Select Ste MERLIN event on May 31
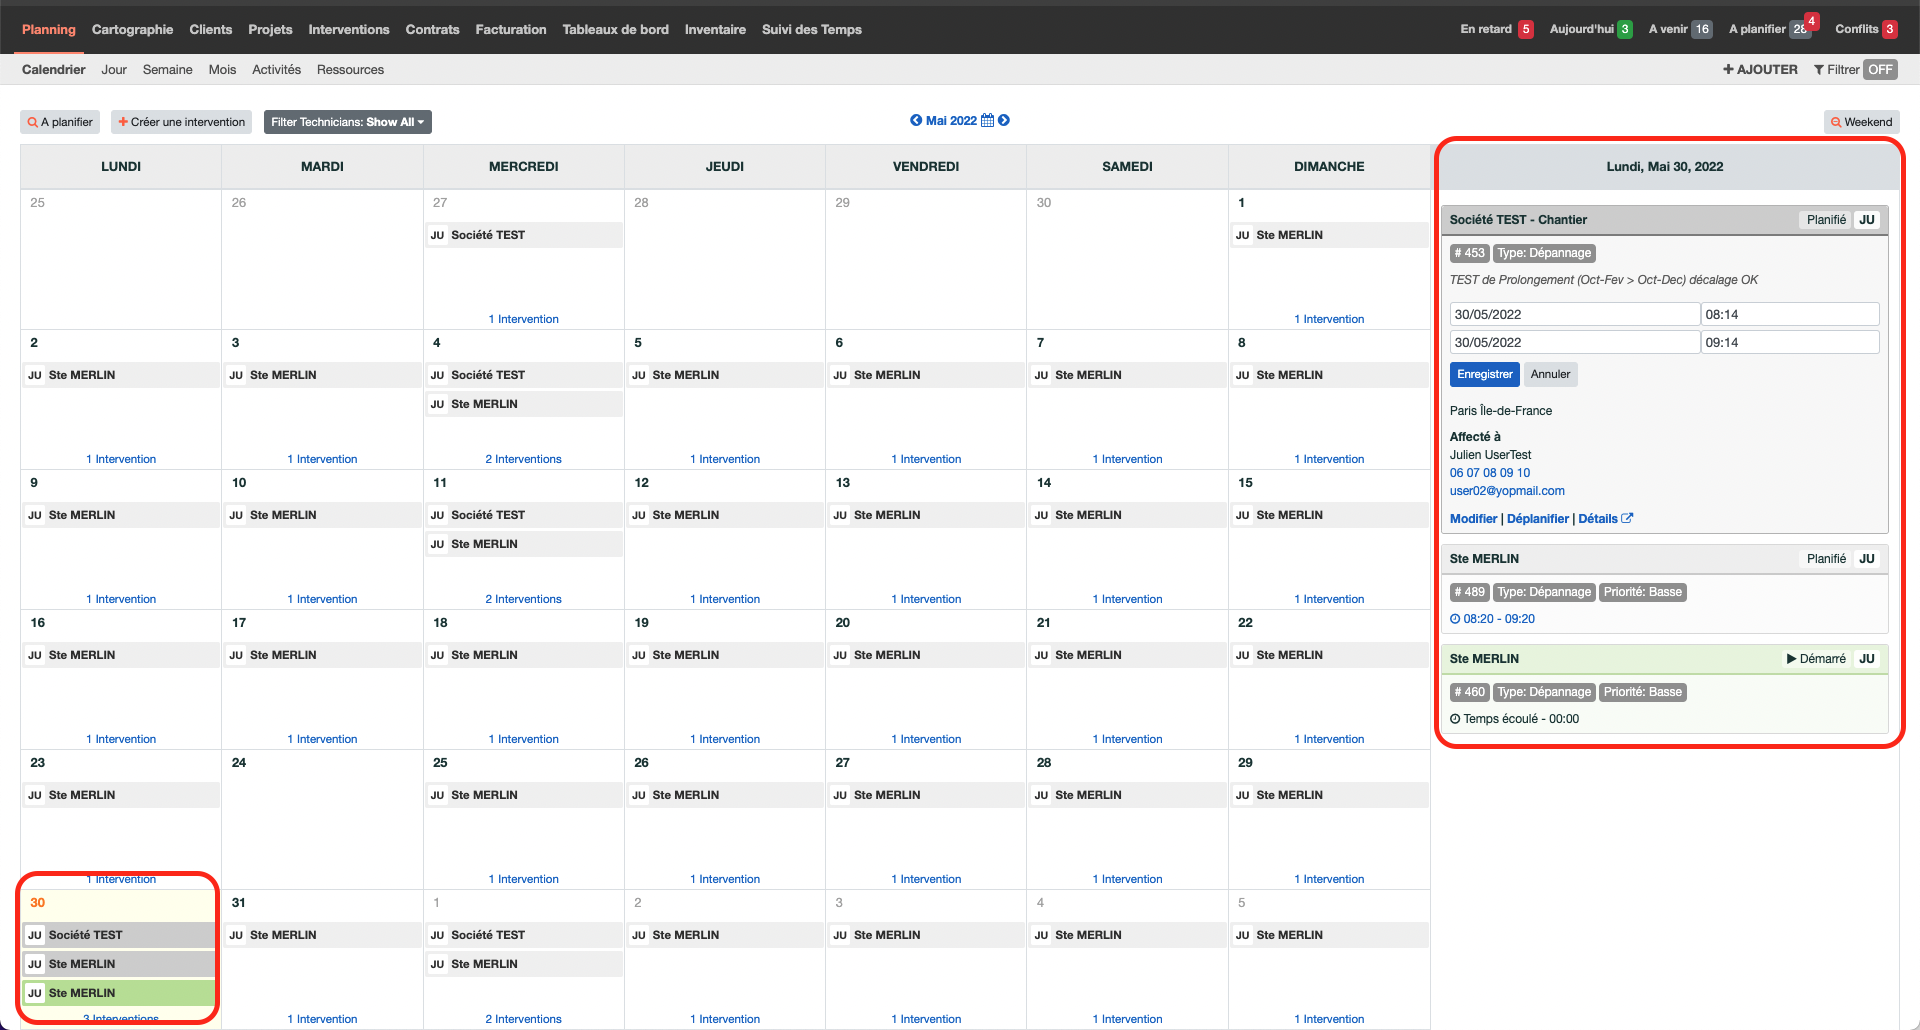This screenshot has height=1030, width=1920. (322, 935)
